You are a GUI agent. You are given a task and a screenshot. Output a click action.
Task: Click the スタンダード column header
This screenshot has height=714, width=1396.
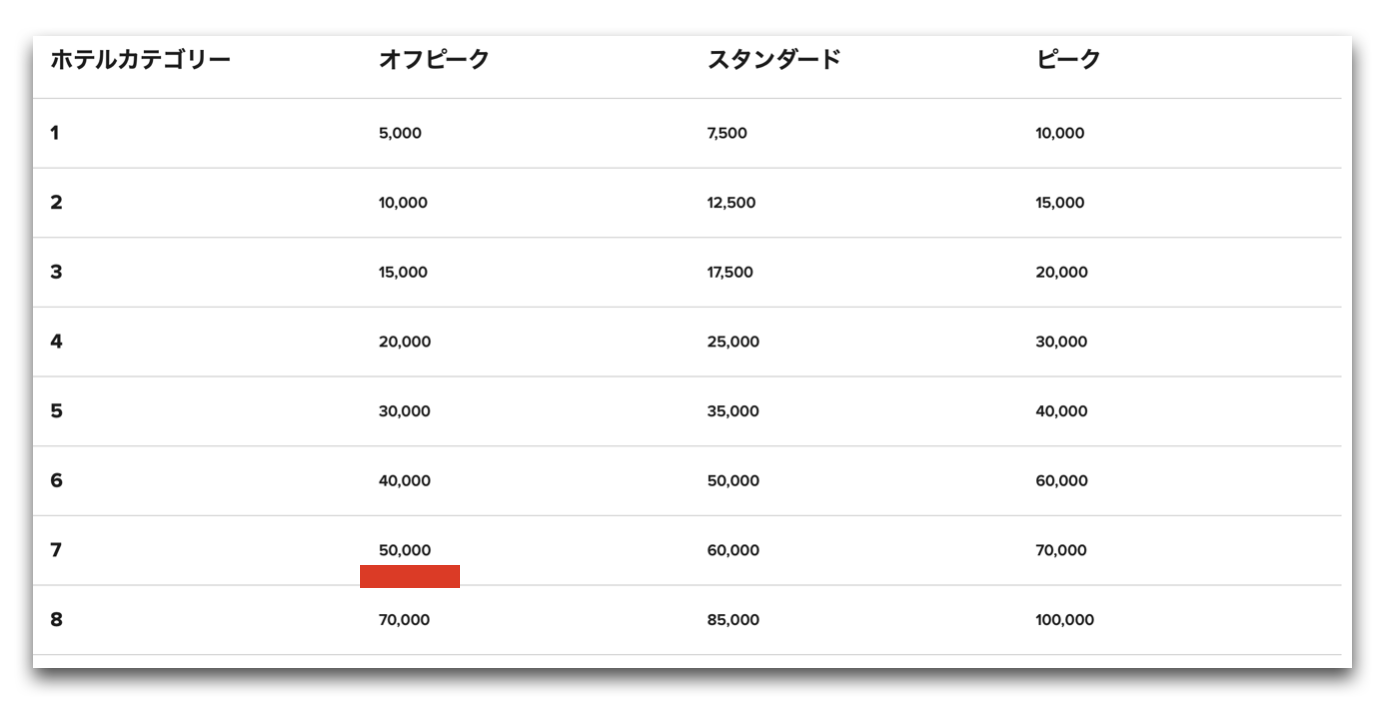(x=774, y=60)
